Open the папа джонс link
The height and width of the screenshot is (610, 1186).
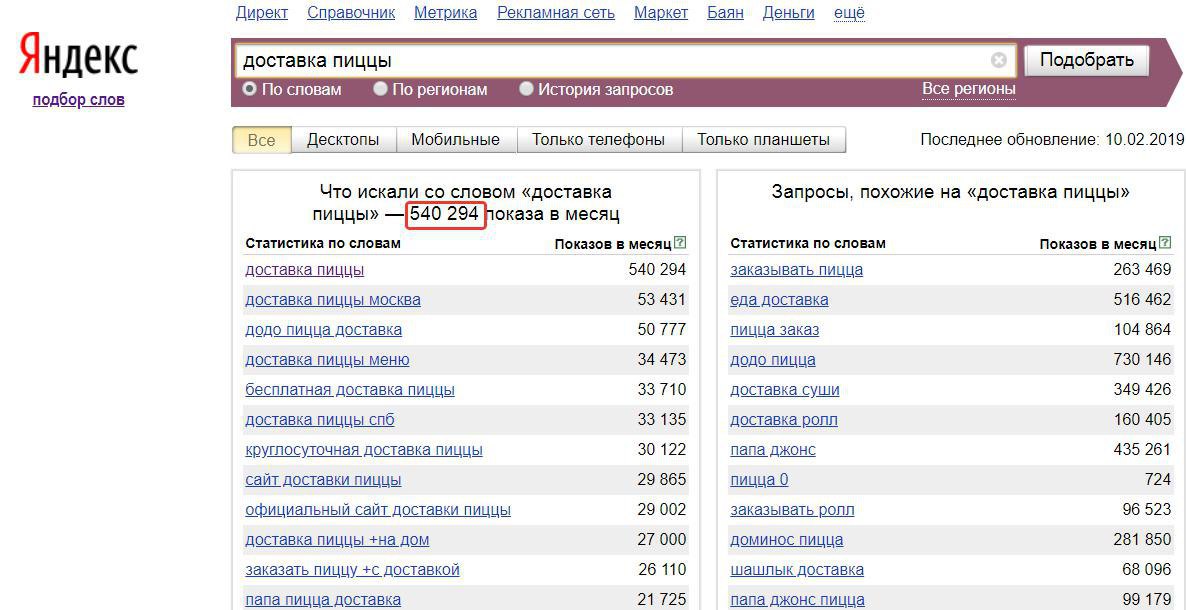(773, 450)
